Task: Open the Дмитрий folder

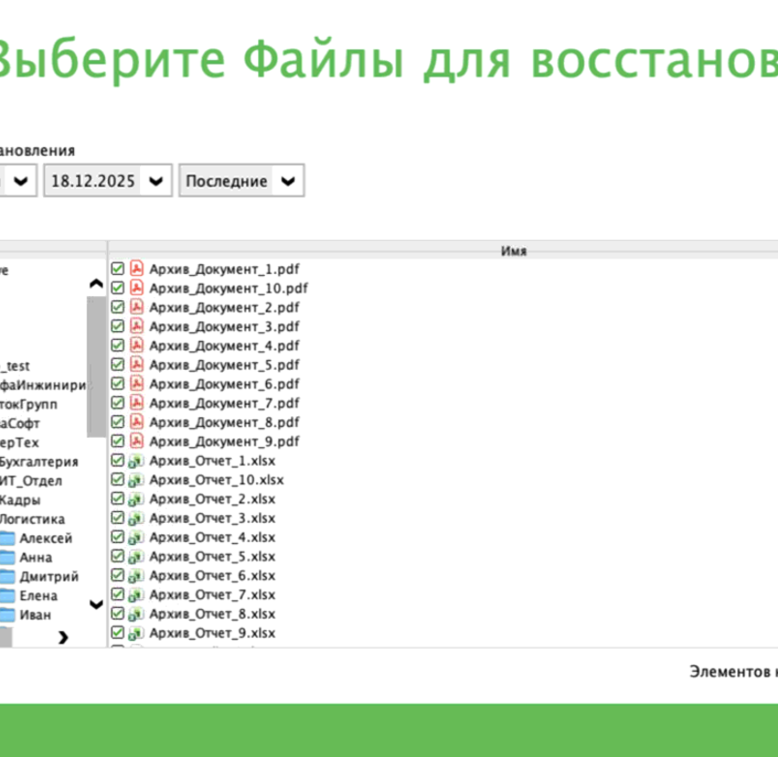Action: (x=49, y=577)
